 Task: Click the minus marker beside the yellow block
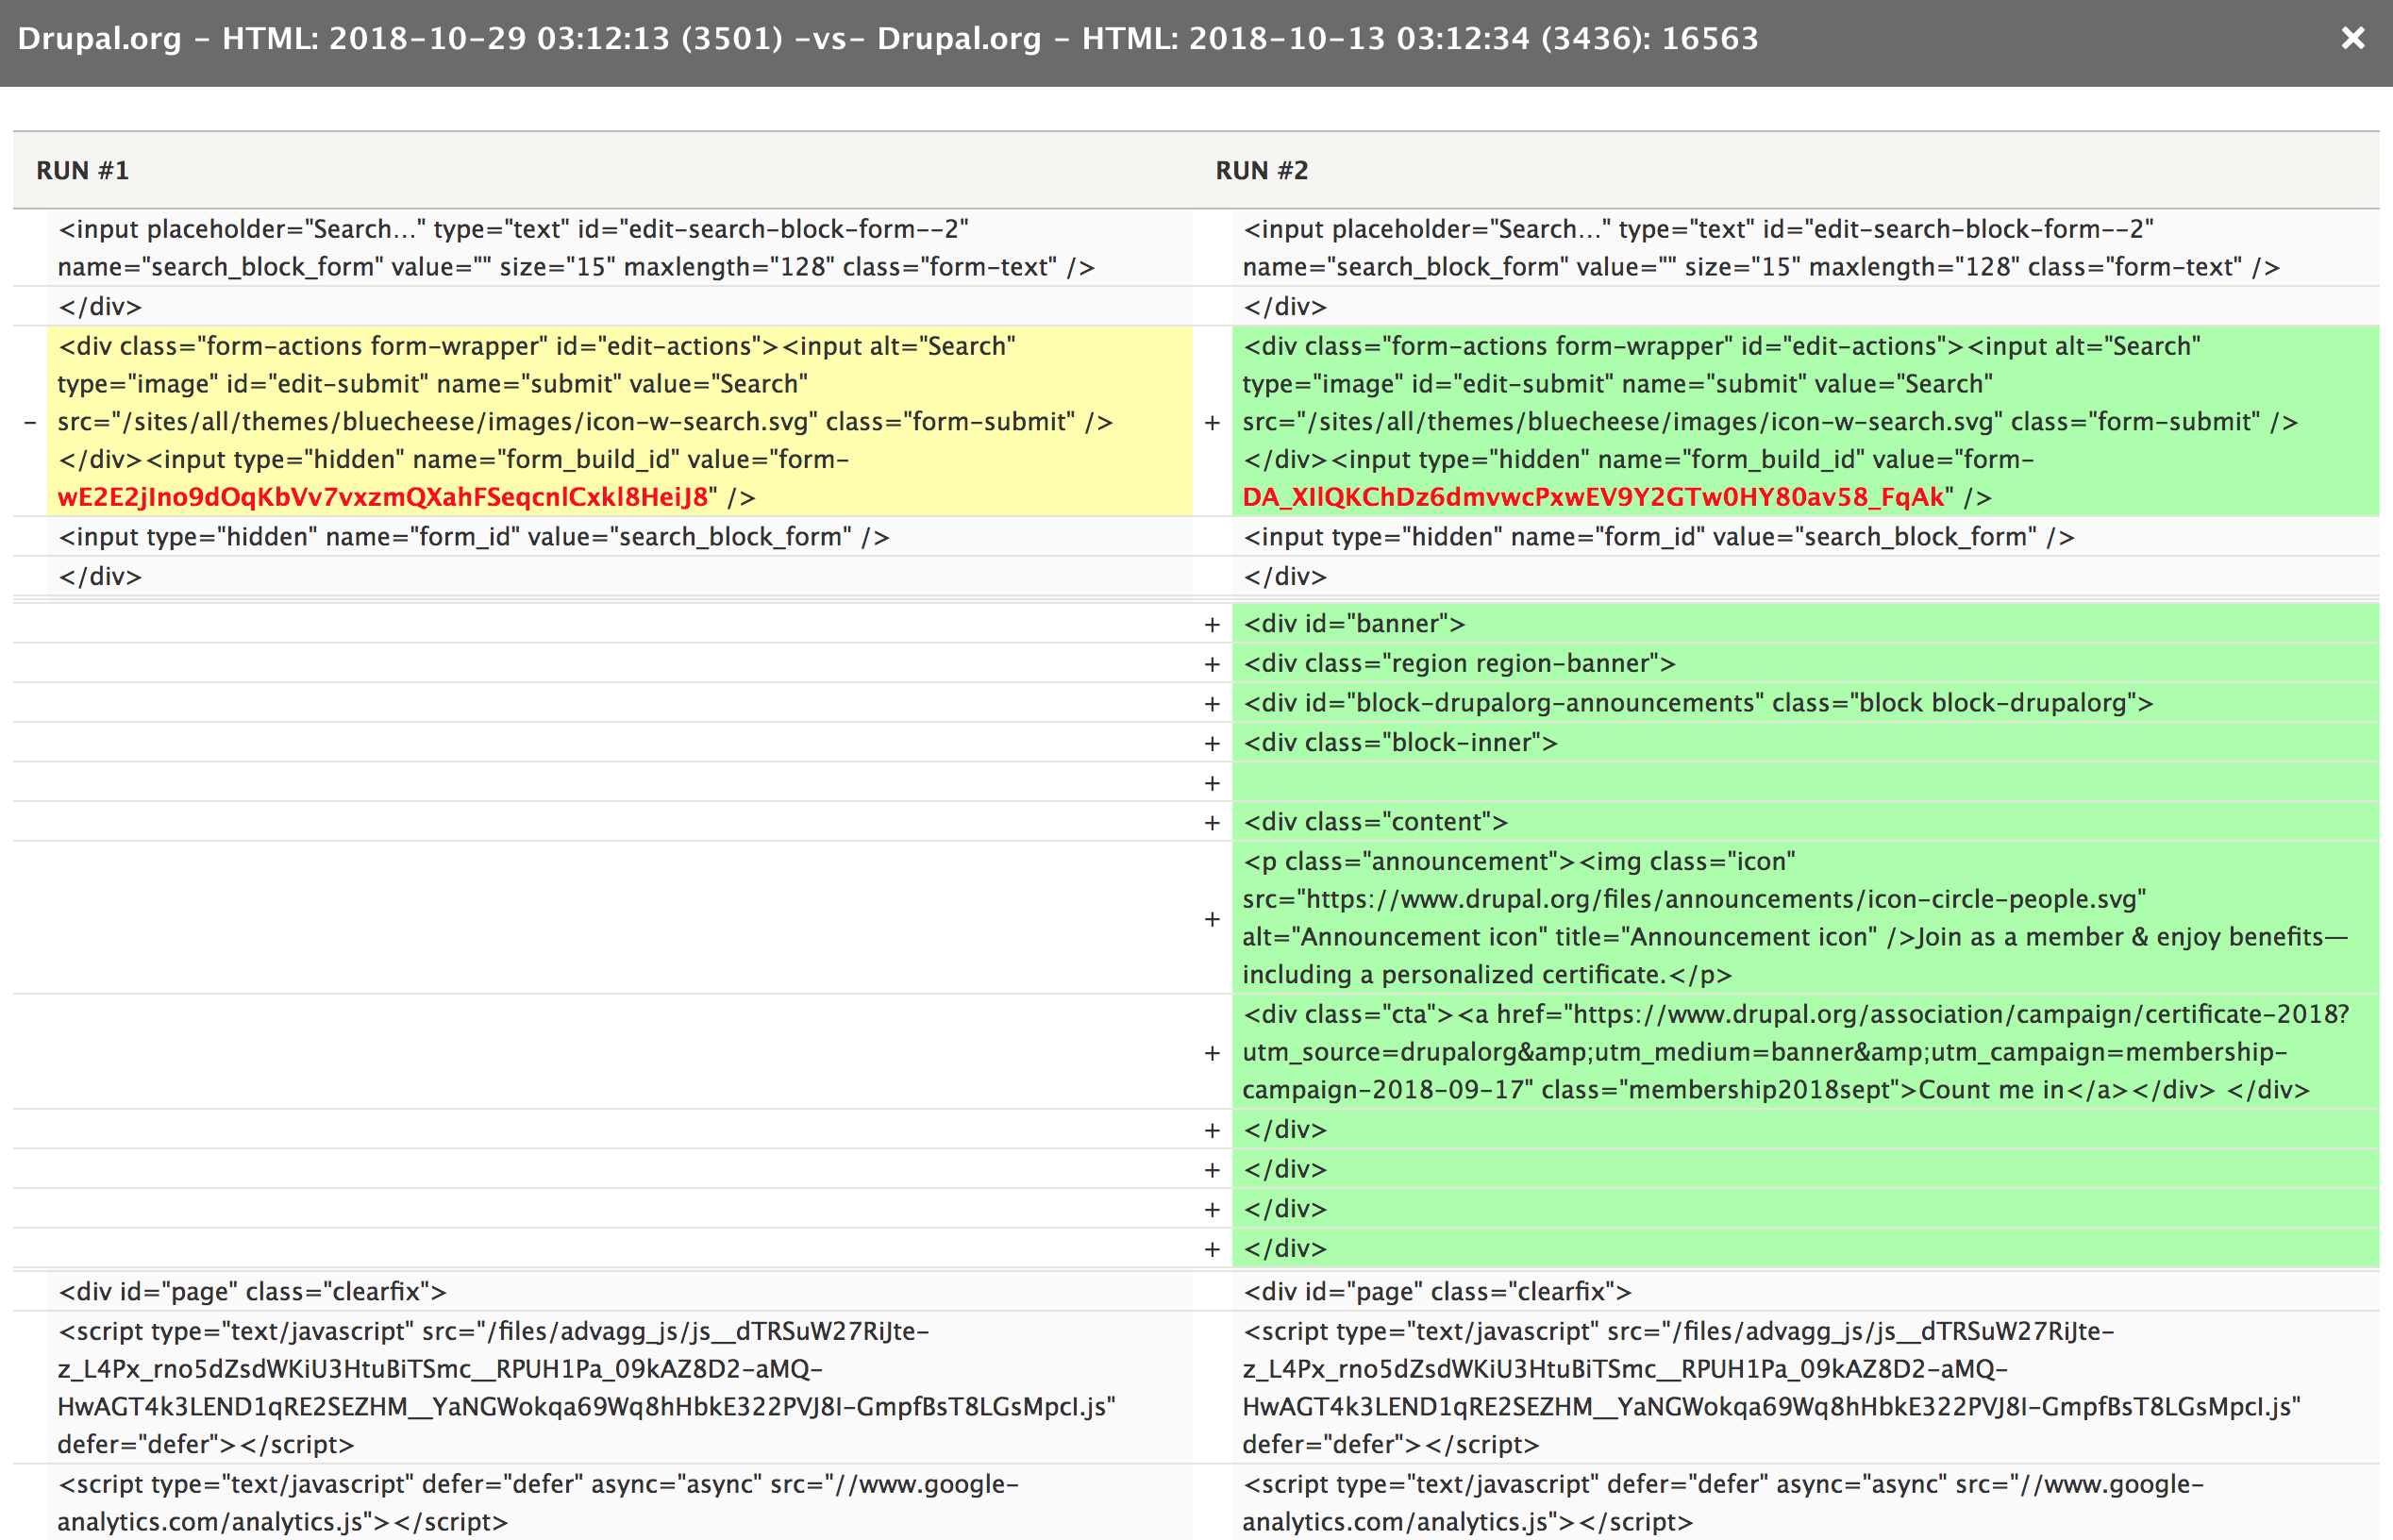pyautogui.click(x=31, y=422)
